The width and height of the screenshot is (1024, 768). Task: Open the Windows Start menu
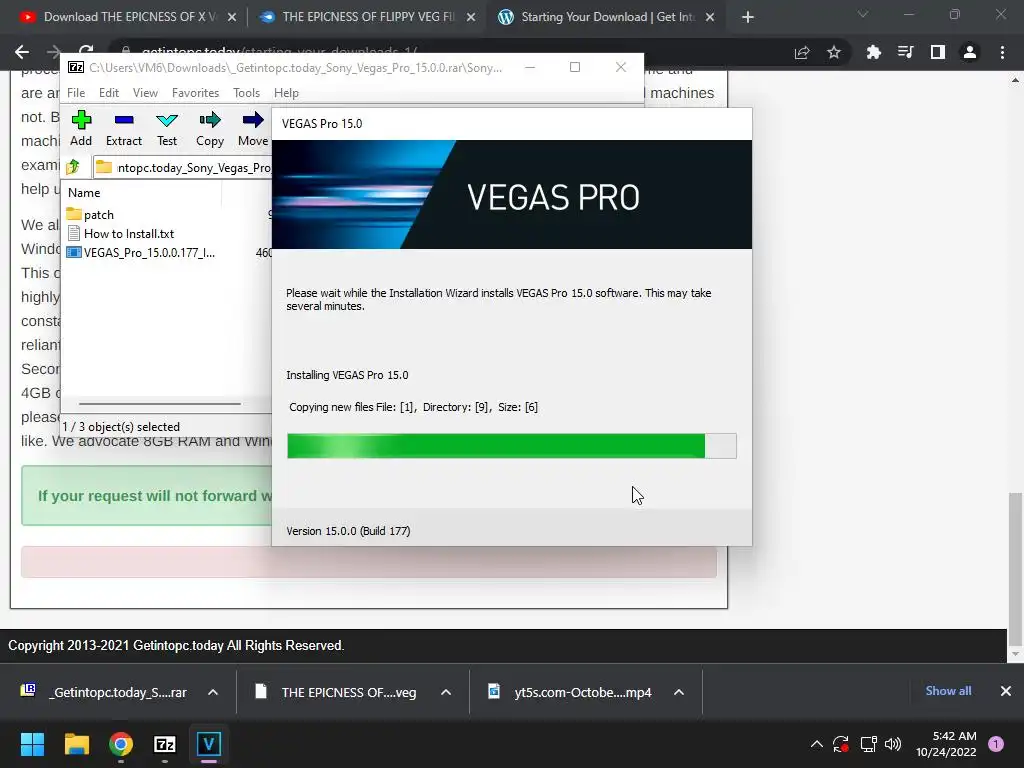(x=33, y=744)
